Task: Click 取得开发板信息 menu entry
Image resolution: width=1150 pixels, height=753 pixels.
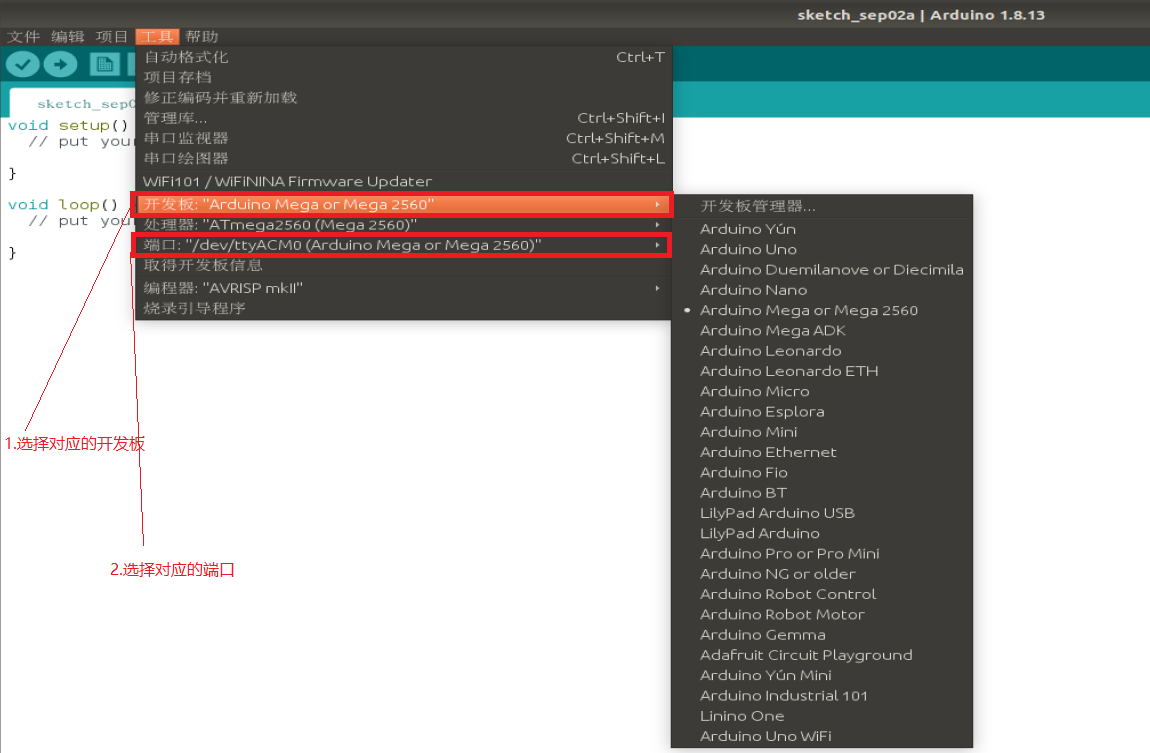Action: (204, 265)
